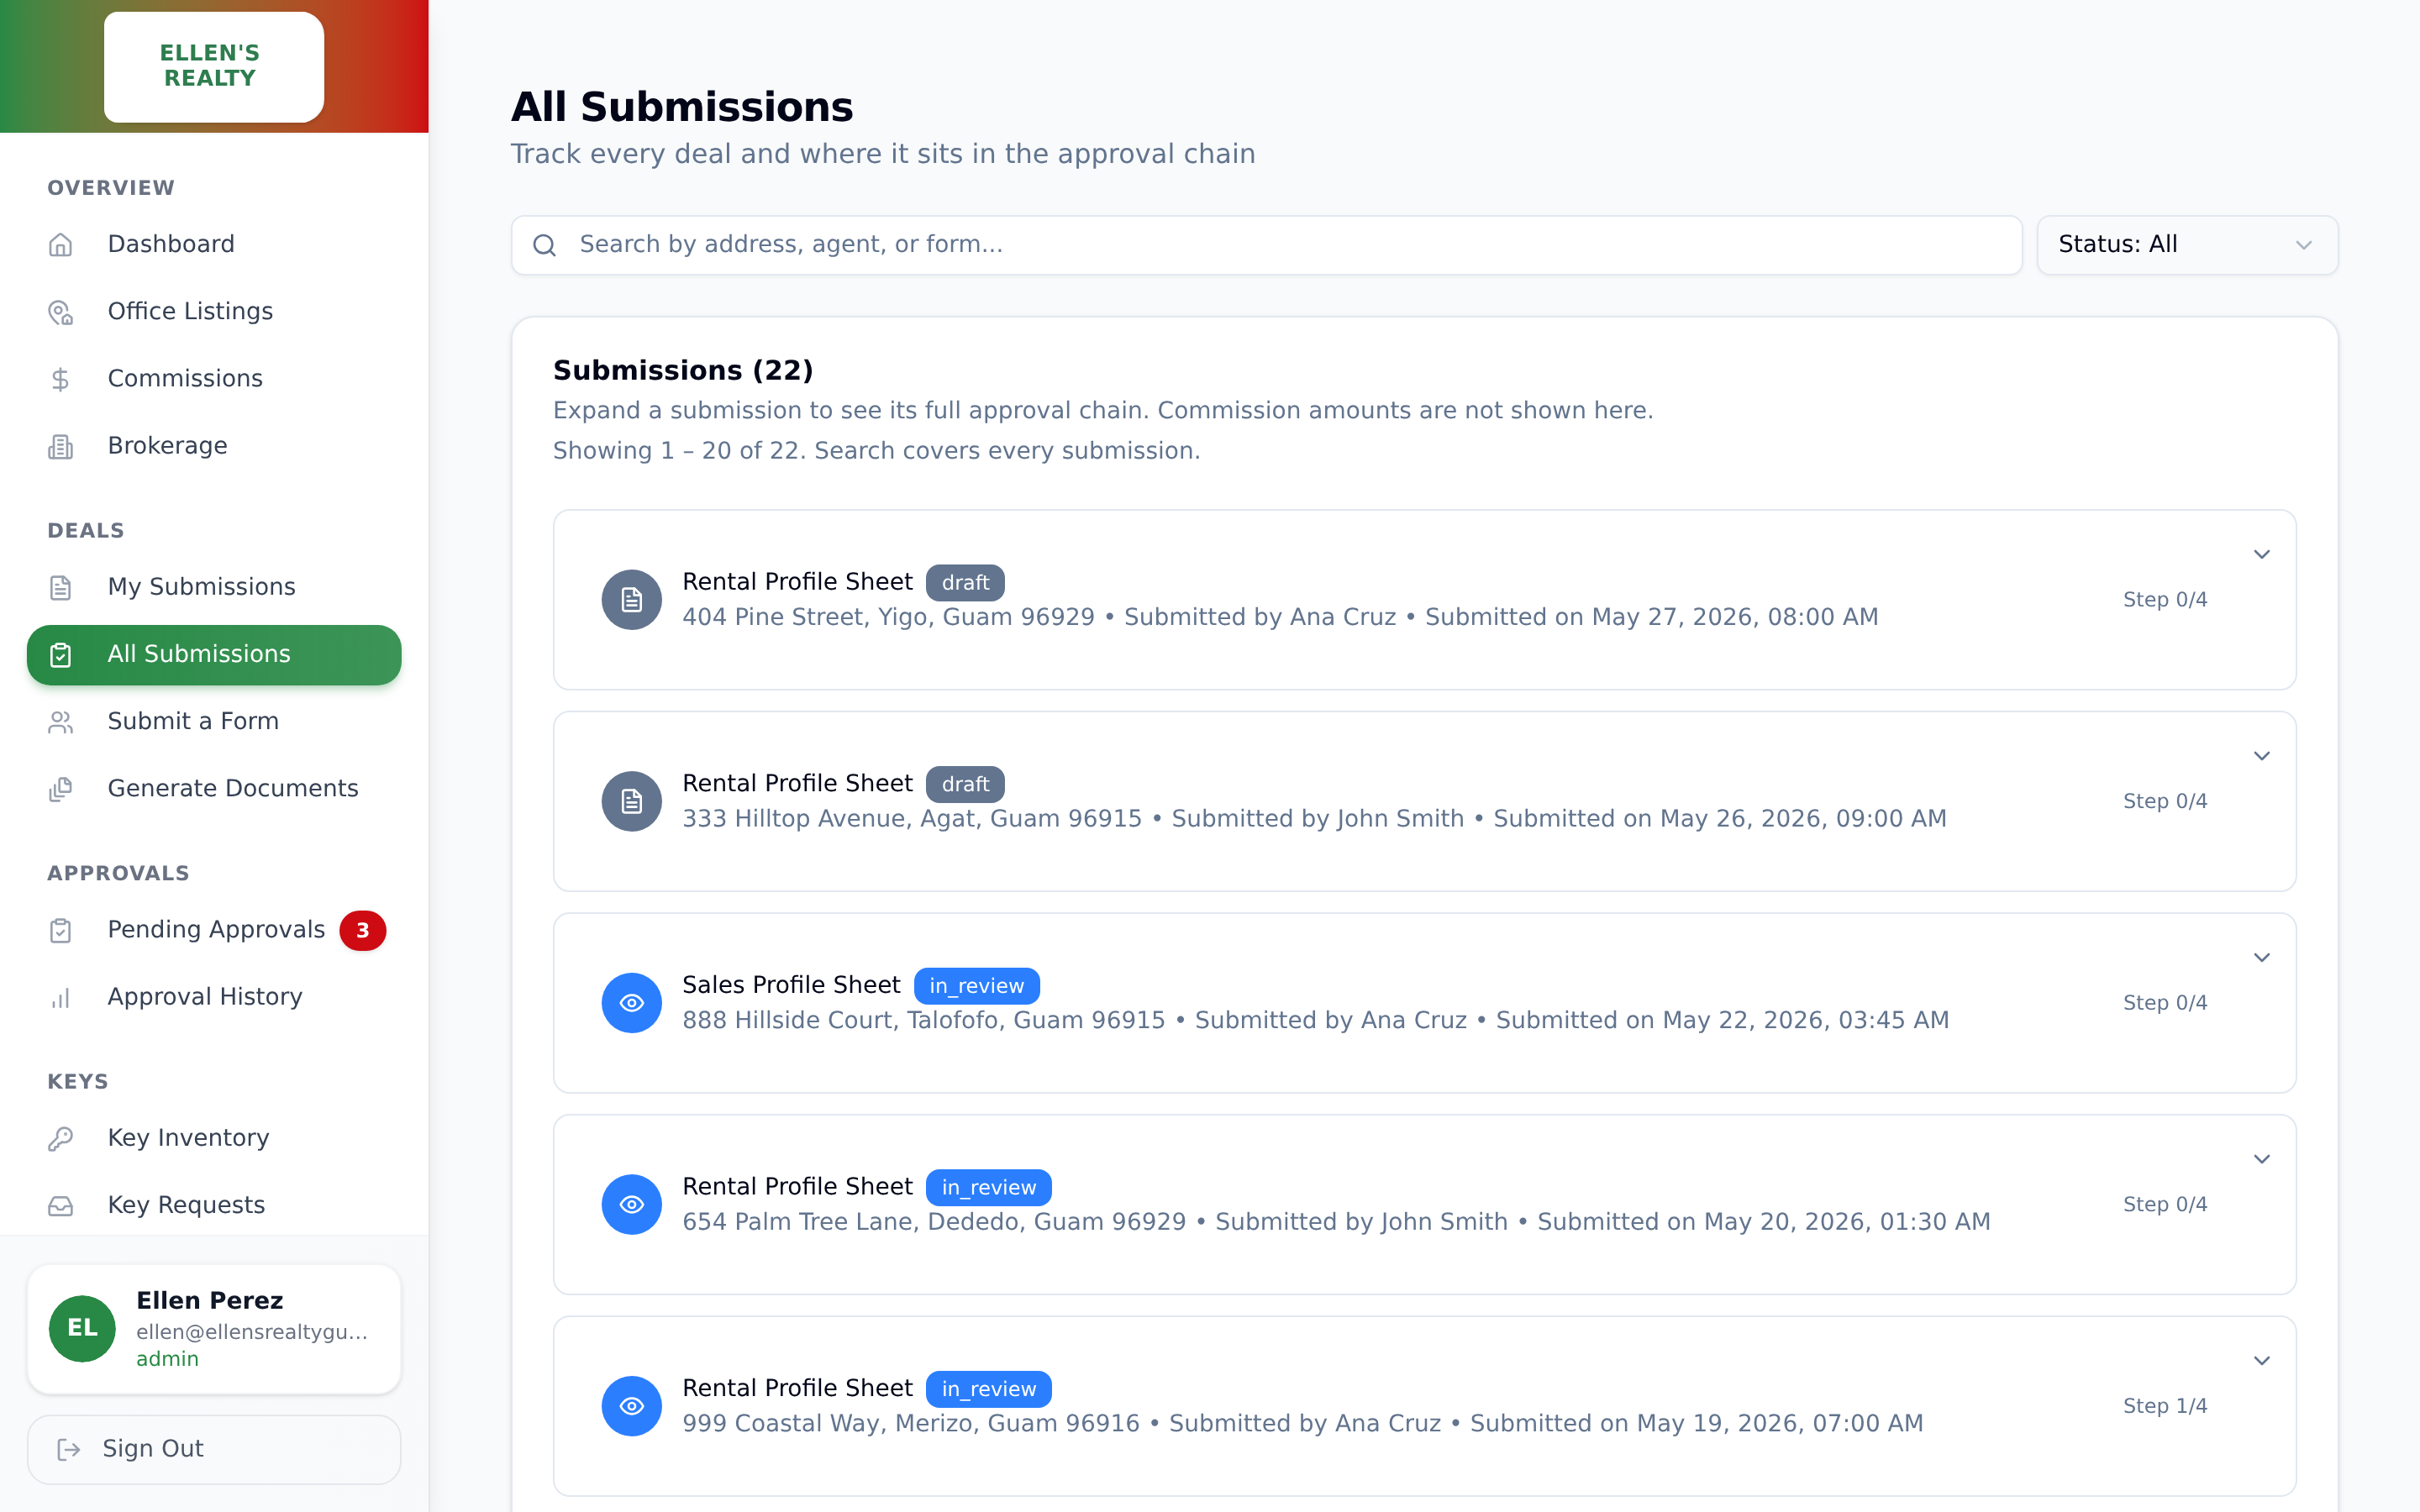The image size is (2420, 1512).
Task: Click the Brokerage building icon
Action: click(x=61, y=446)
